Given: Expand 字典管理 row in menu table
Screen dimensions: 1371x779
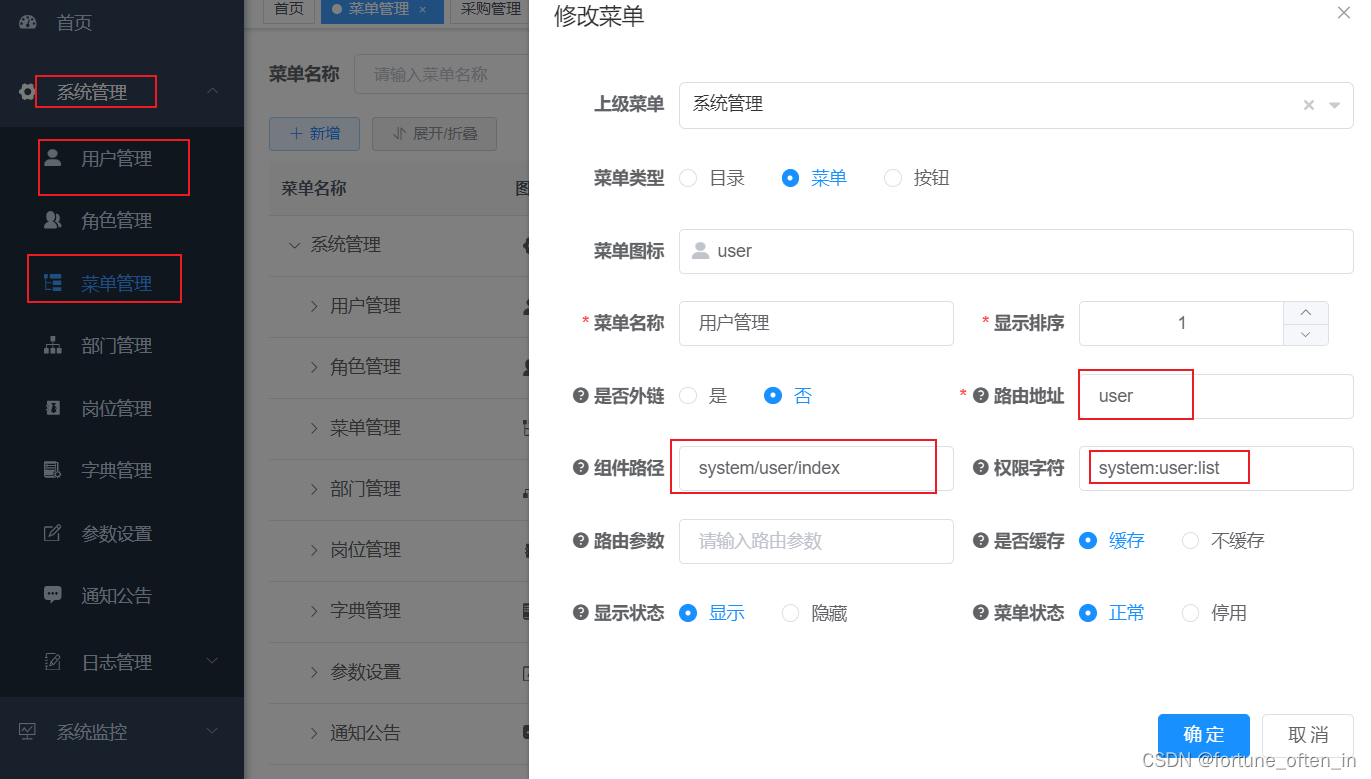Looking at the screenshot, I should click(x=315, y=611).
